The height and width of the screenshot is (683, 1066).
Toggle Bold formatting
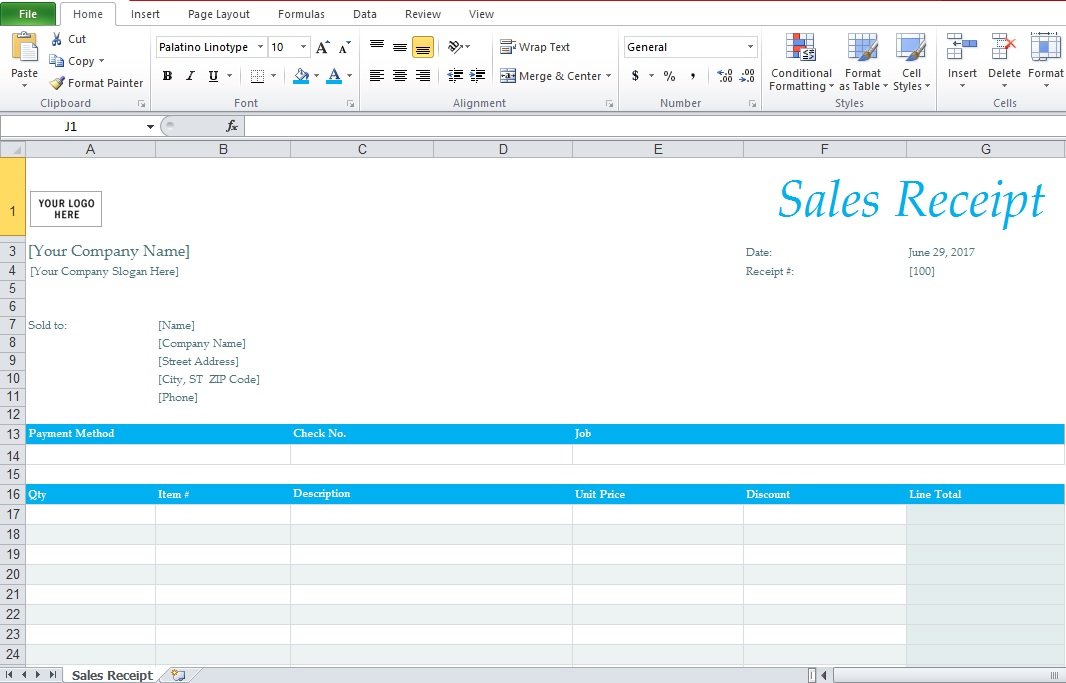tap(167, 76)
